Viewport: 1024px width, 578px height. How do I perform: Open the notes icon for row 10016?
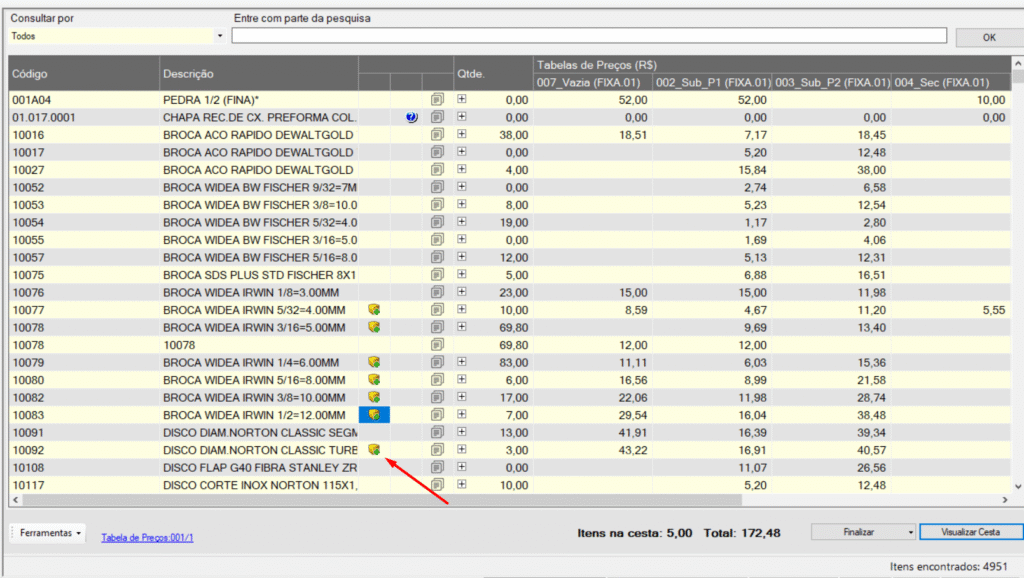point(437,135)
